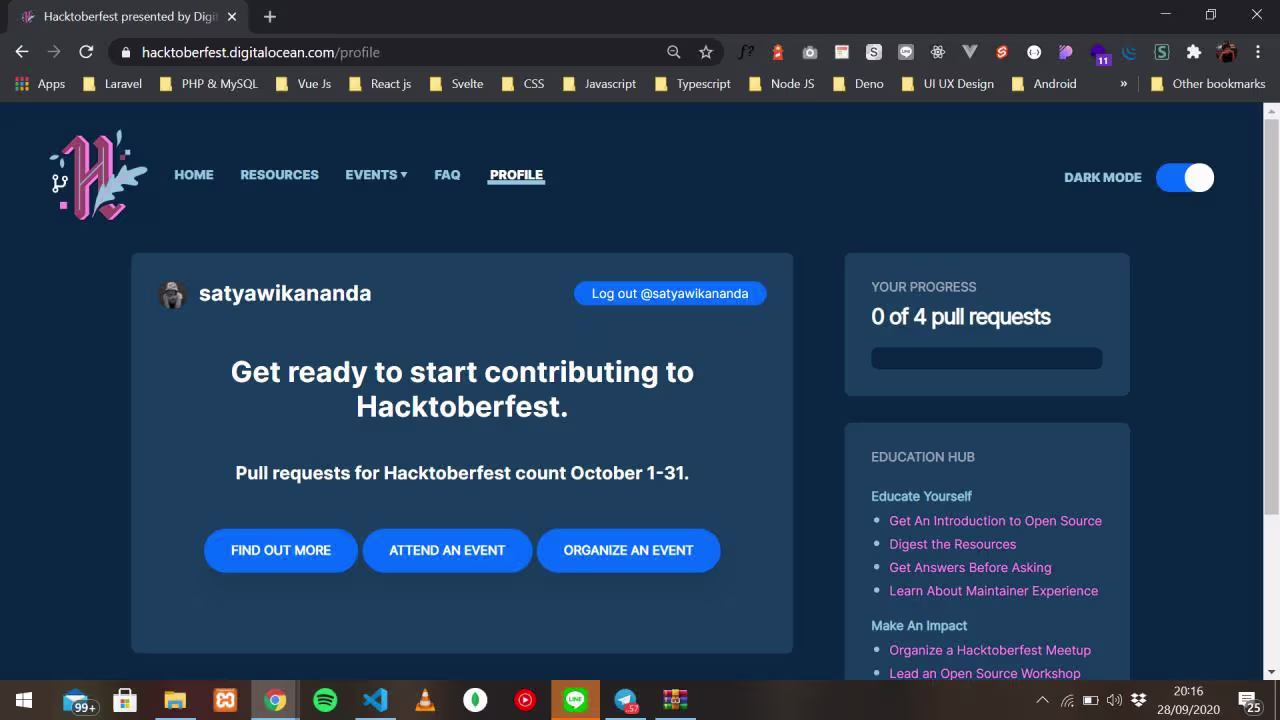Open FAQ nav item
The image size is (1280, 720).
pos(447,175)
